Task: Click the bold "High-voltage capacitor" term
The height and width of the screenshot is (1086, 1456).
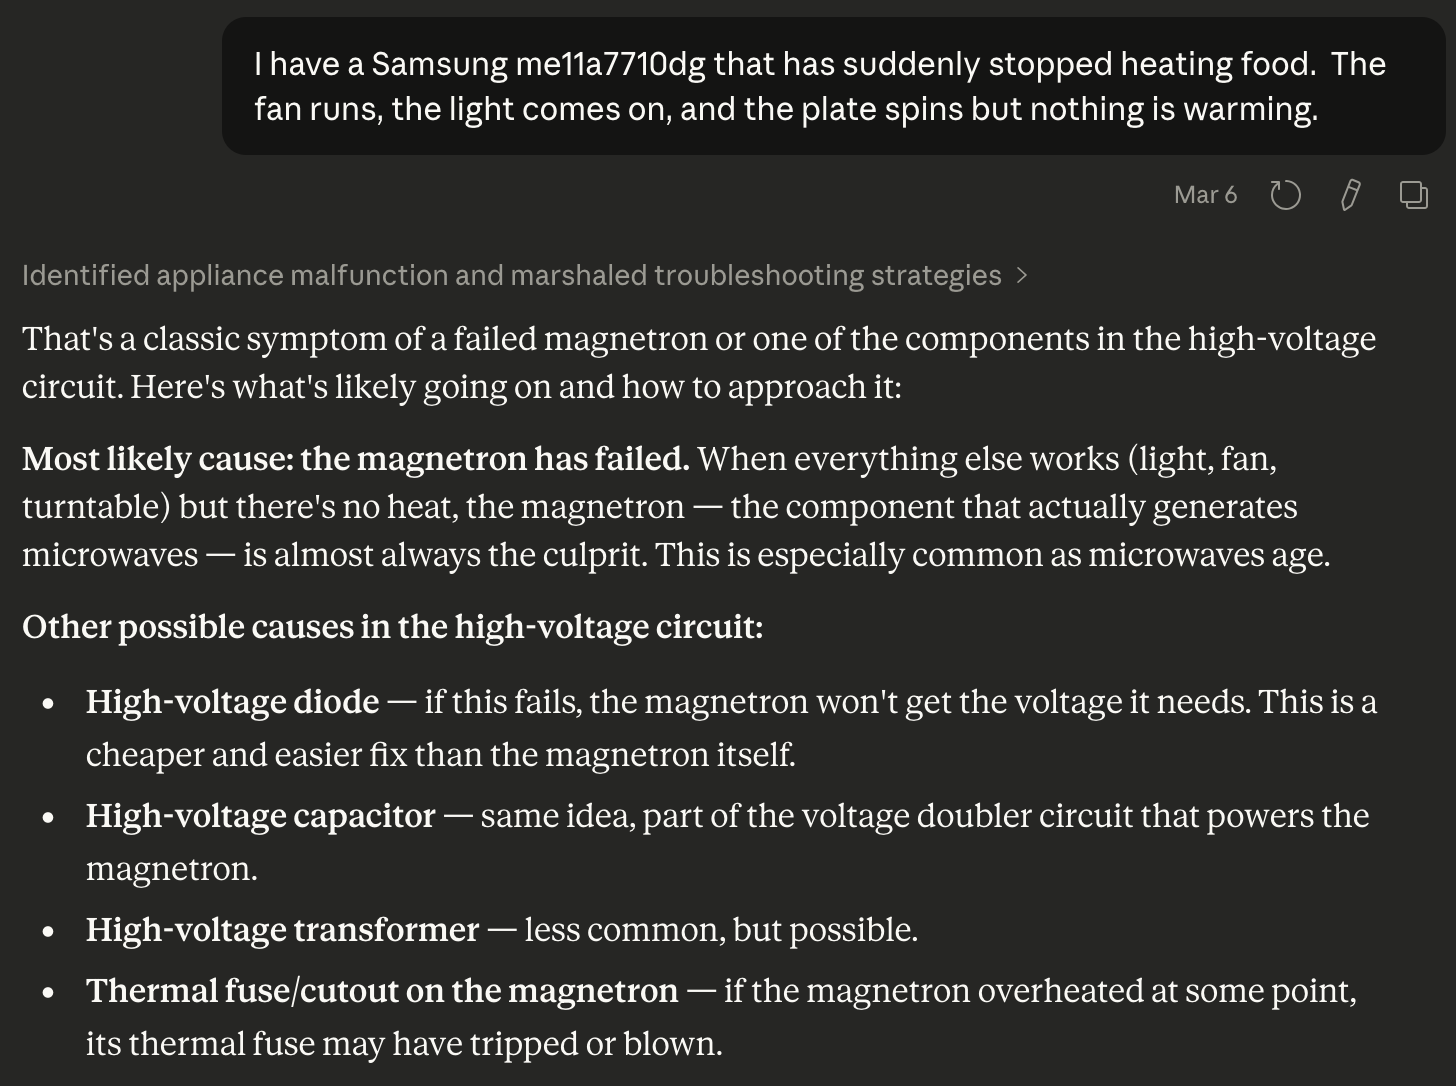Action: 260,815
